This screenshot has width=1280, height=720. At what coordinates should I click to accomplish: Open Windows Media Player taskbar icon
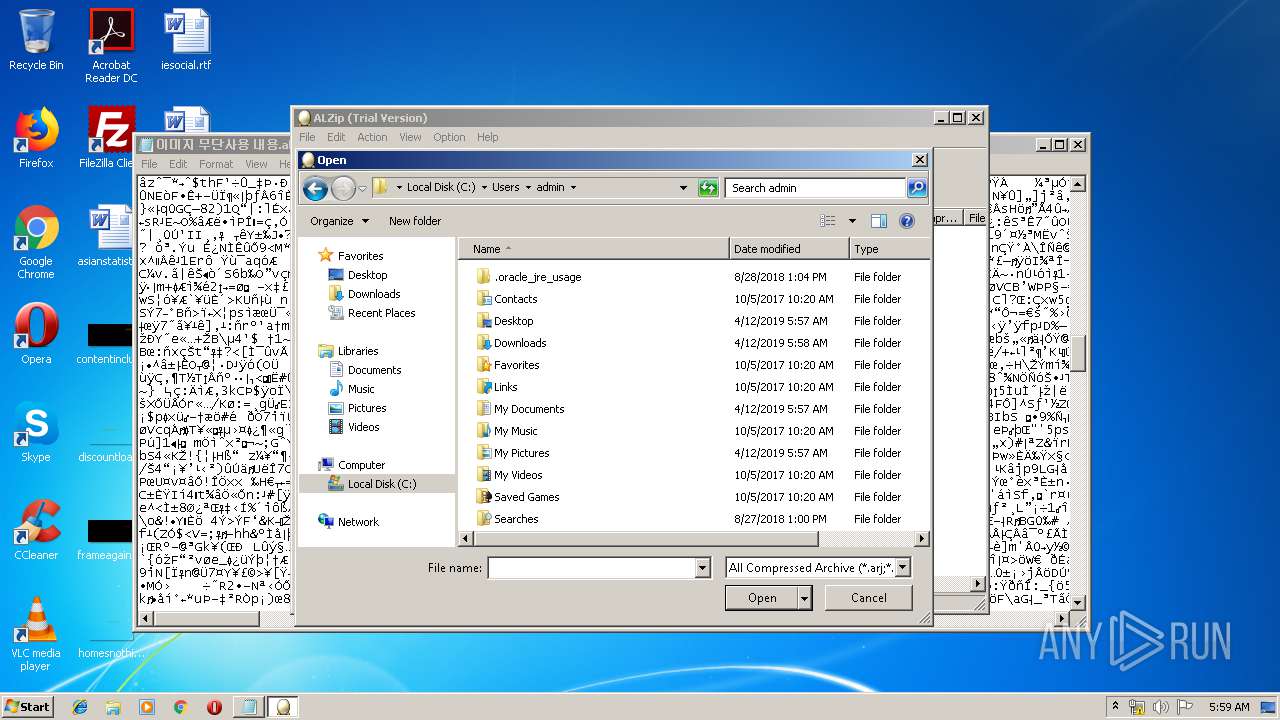147,707
